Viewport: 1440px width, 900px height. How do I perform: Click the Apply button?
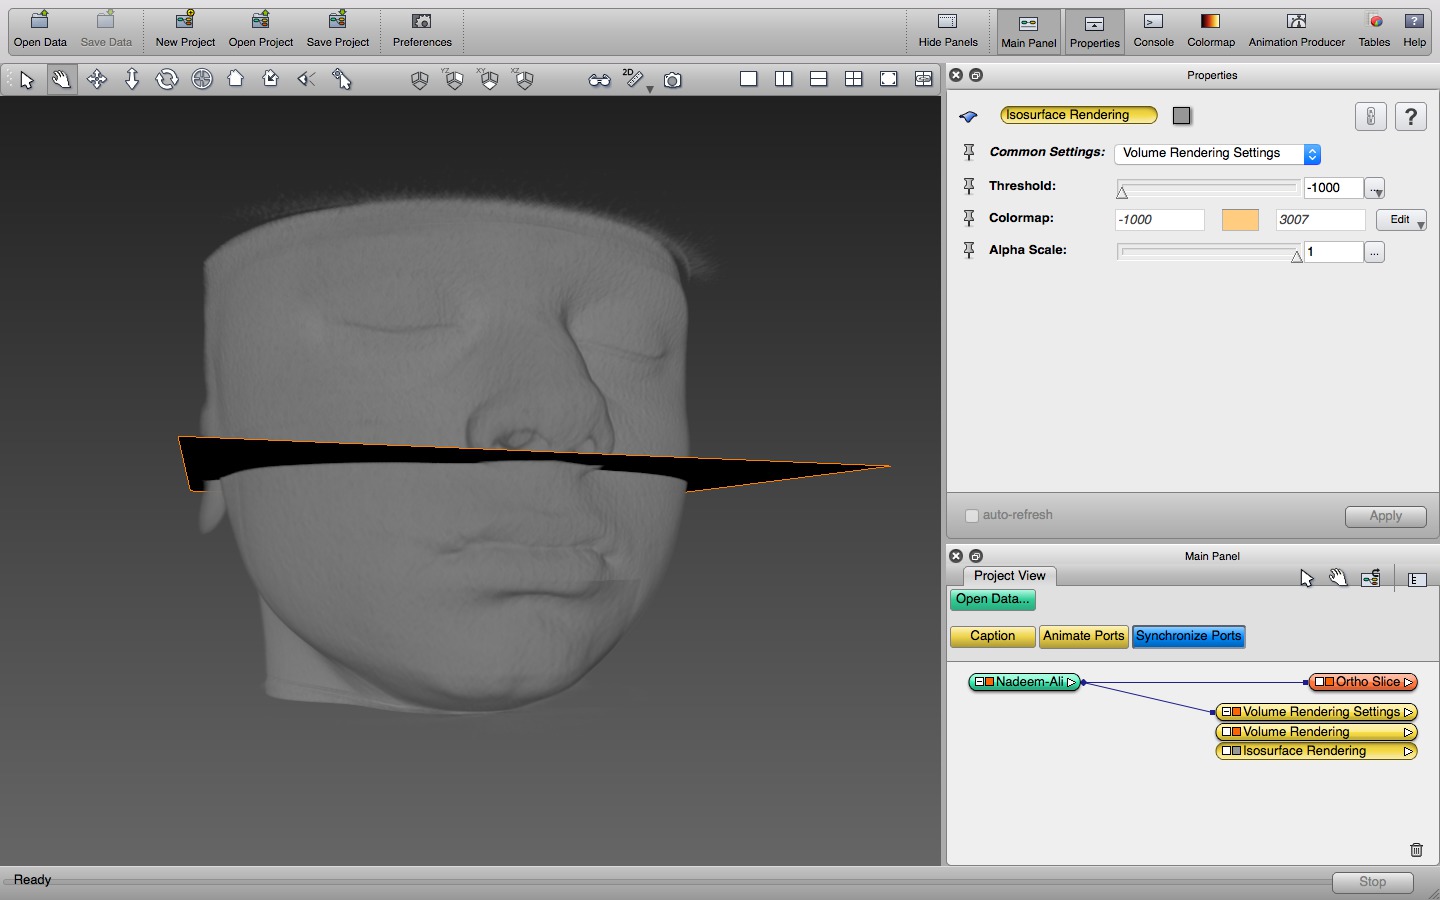point(1385,516)
